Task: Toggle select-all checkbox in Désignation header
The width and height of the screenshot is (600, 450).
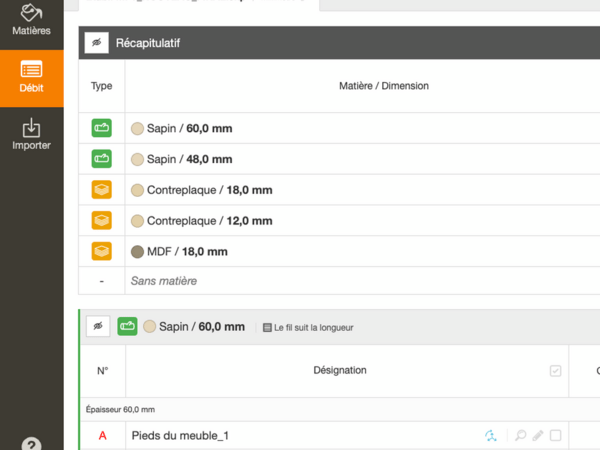Action: click(556, 371)
